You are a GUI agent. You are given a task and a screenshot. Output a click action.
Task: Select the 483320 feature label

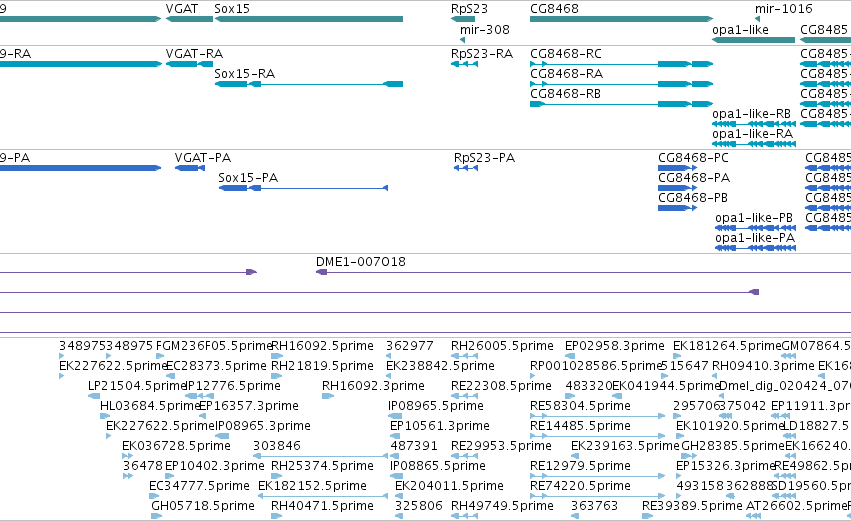tap(589, 386)
